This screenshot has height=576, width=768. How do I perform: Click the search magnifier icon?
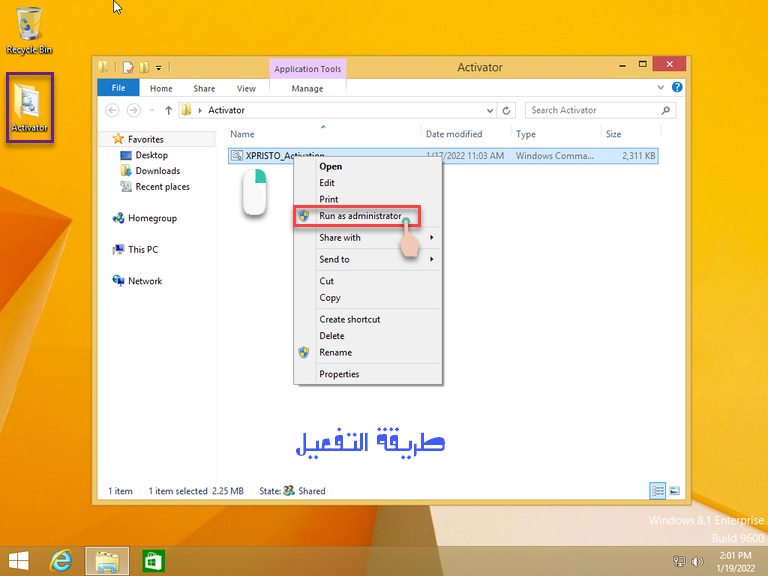pyautogui.click(x=665, y=111)
